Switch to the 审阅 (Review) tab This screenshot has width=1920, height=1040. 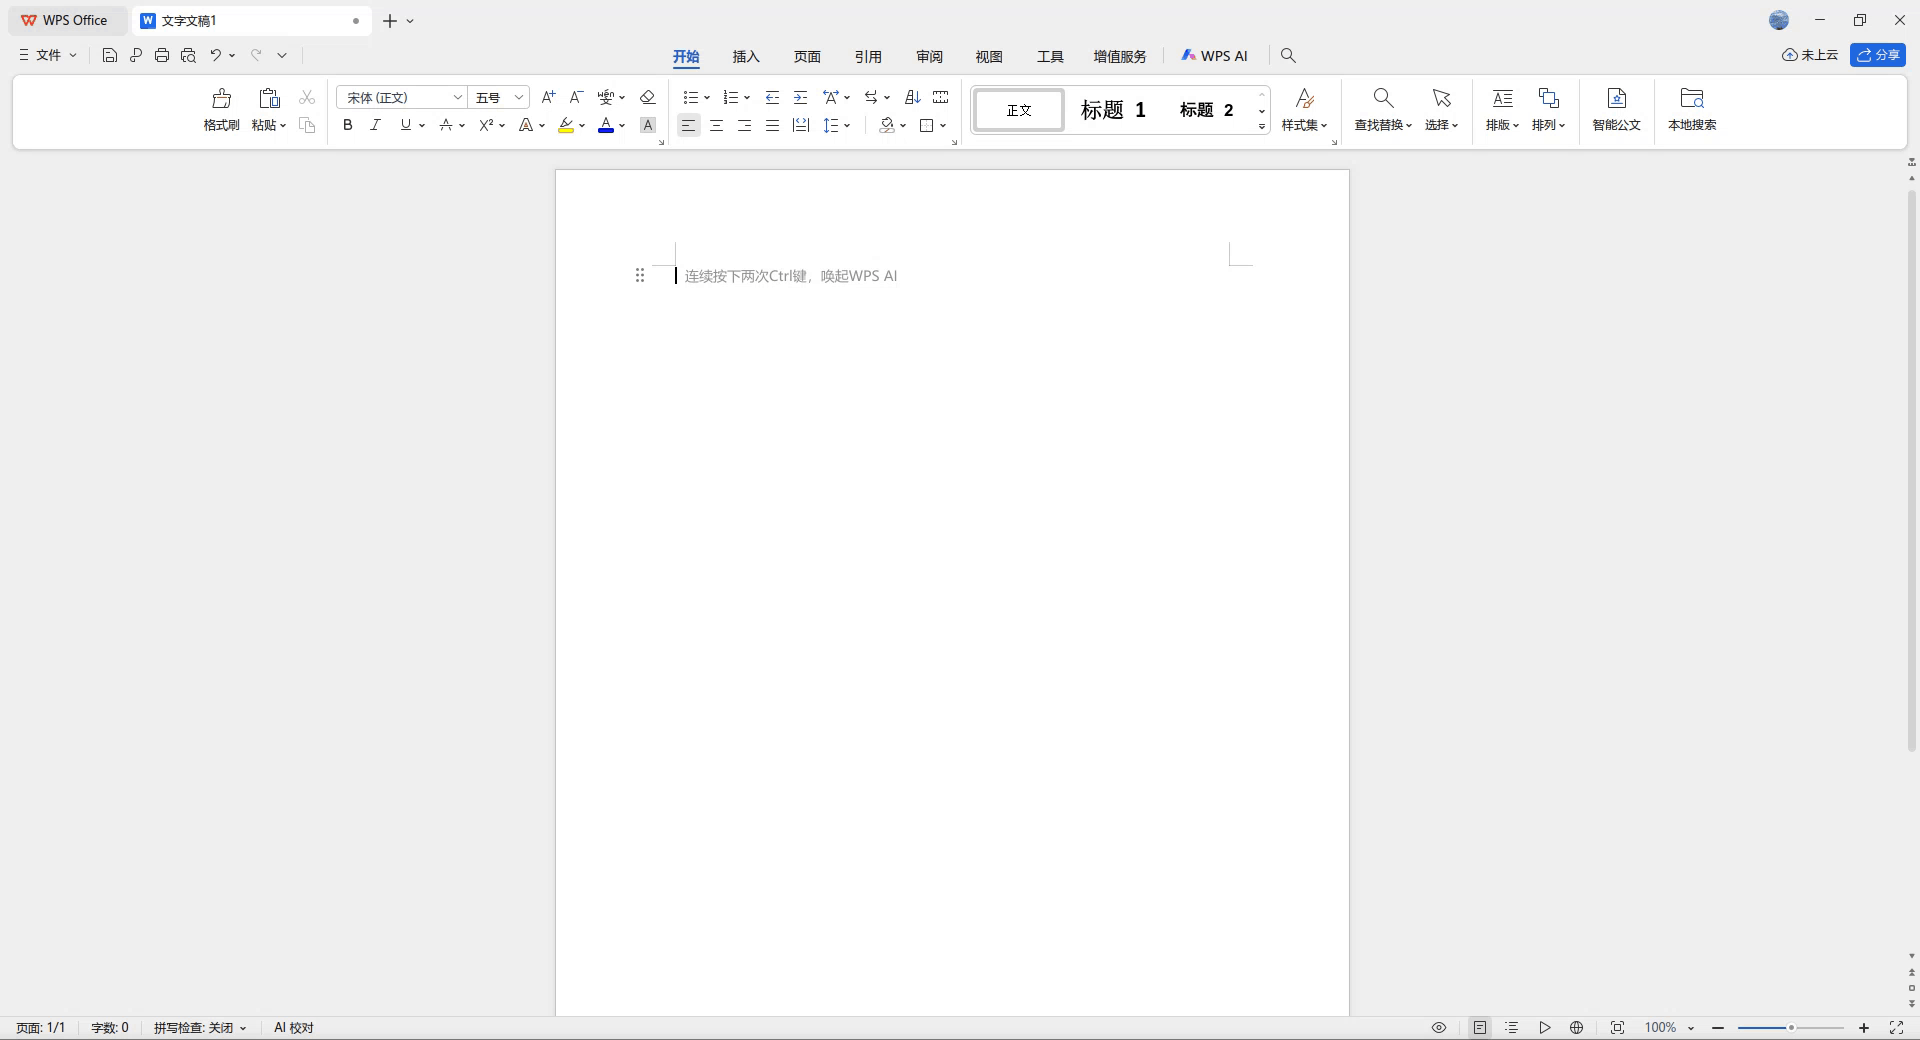coord(929,56)
